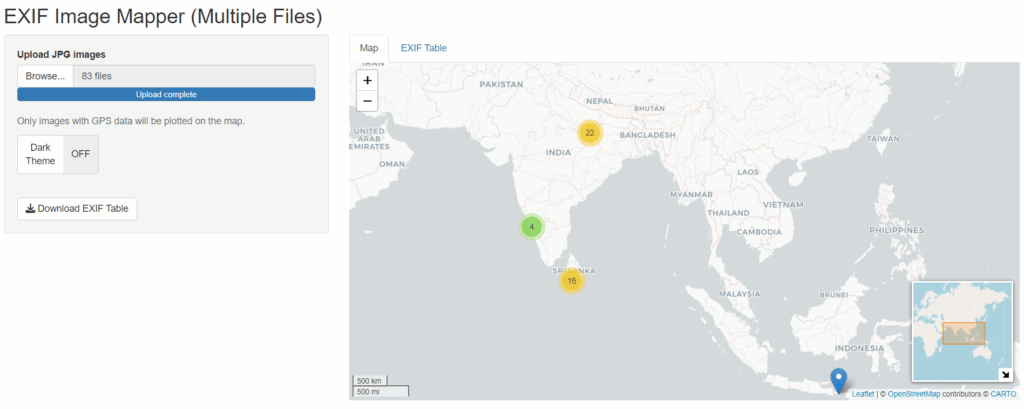Zoom out on the map

[x=367, y=101]
